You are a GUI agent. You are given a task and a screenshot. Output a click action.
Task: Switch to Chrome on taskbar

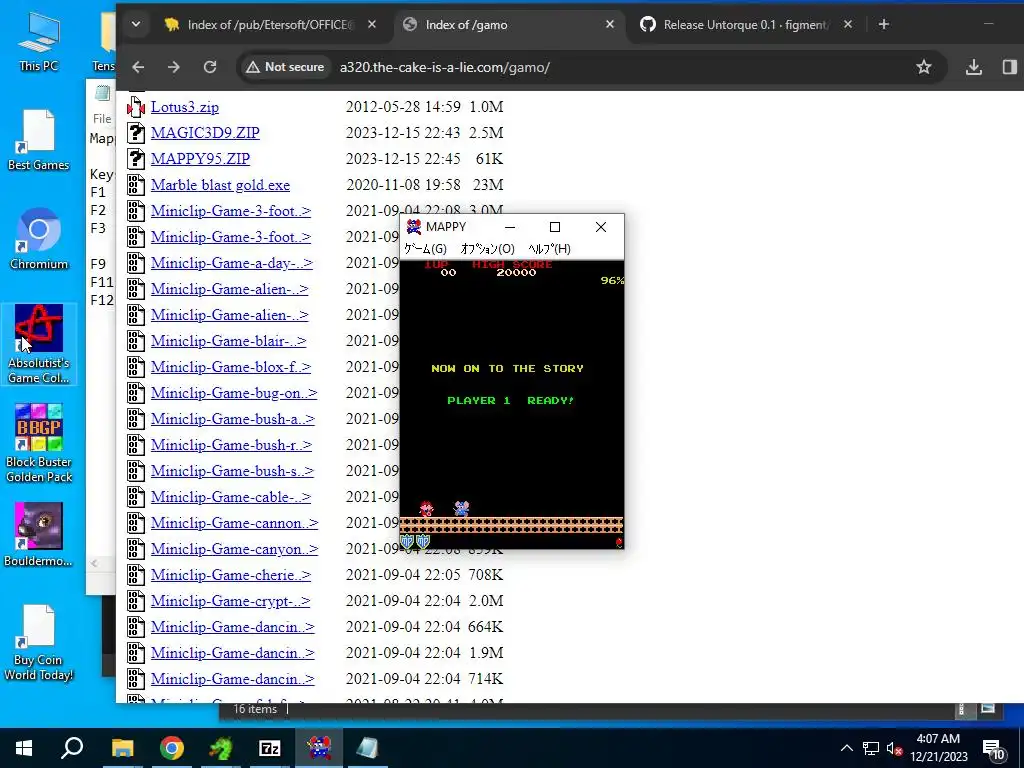pyautogui.click(x=172, y=748)
